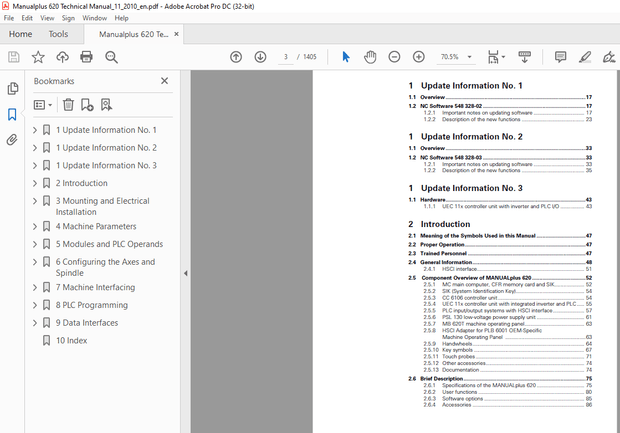The image size is (620, 433).
Task: Click the Save file icon
Action: coord(13,57)
